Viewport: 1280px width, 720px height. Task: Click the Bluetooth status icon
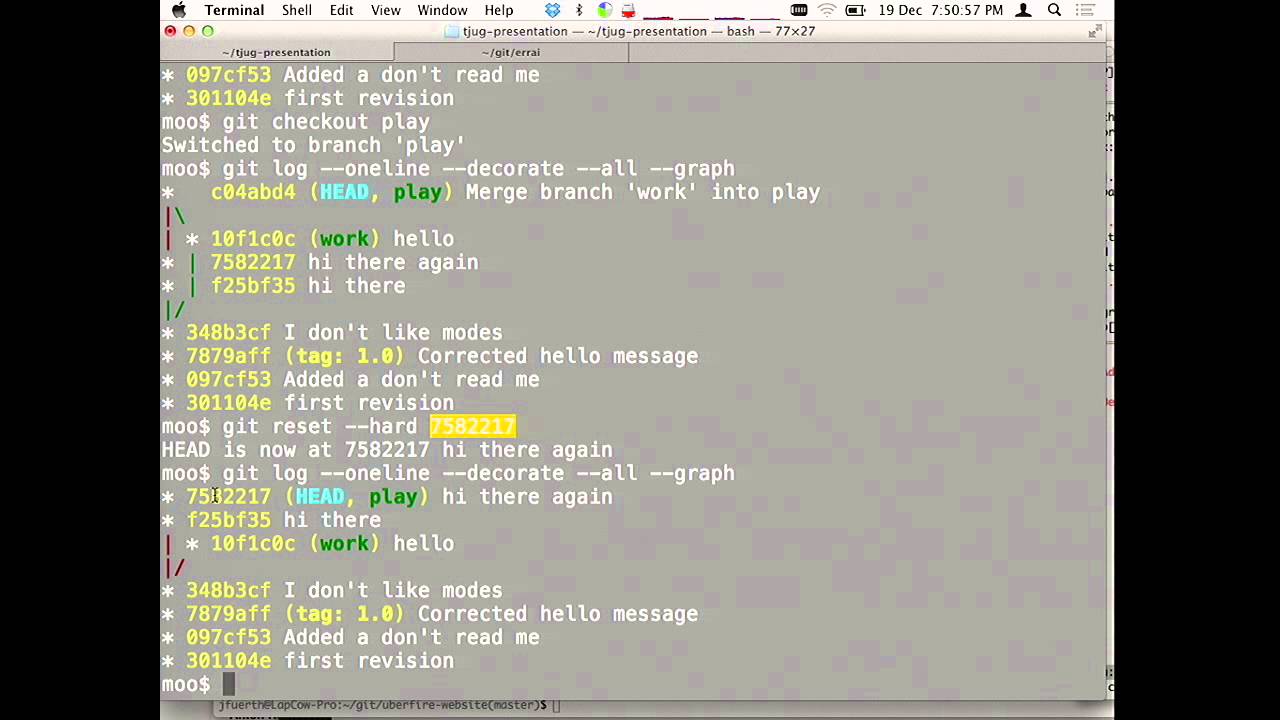click(x=579, y=10)
